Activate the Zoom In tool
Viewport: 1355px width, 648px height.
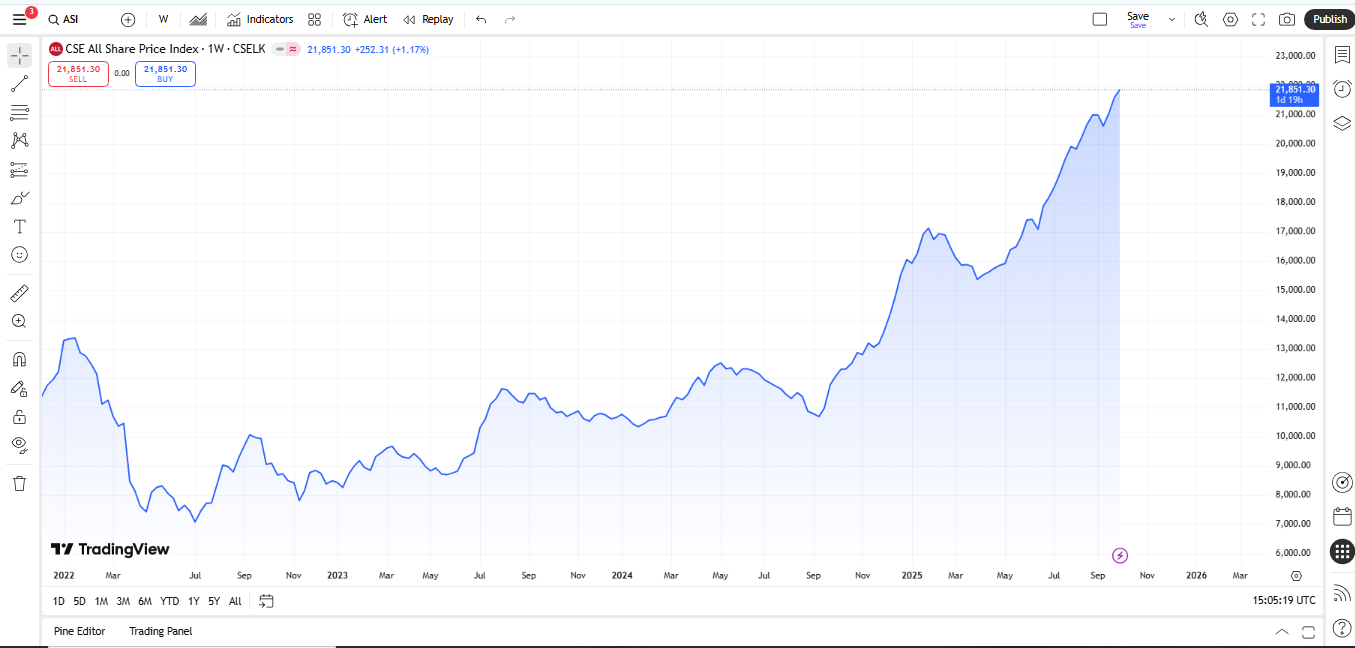coord(19,321)
